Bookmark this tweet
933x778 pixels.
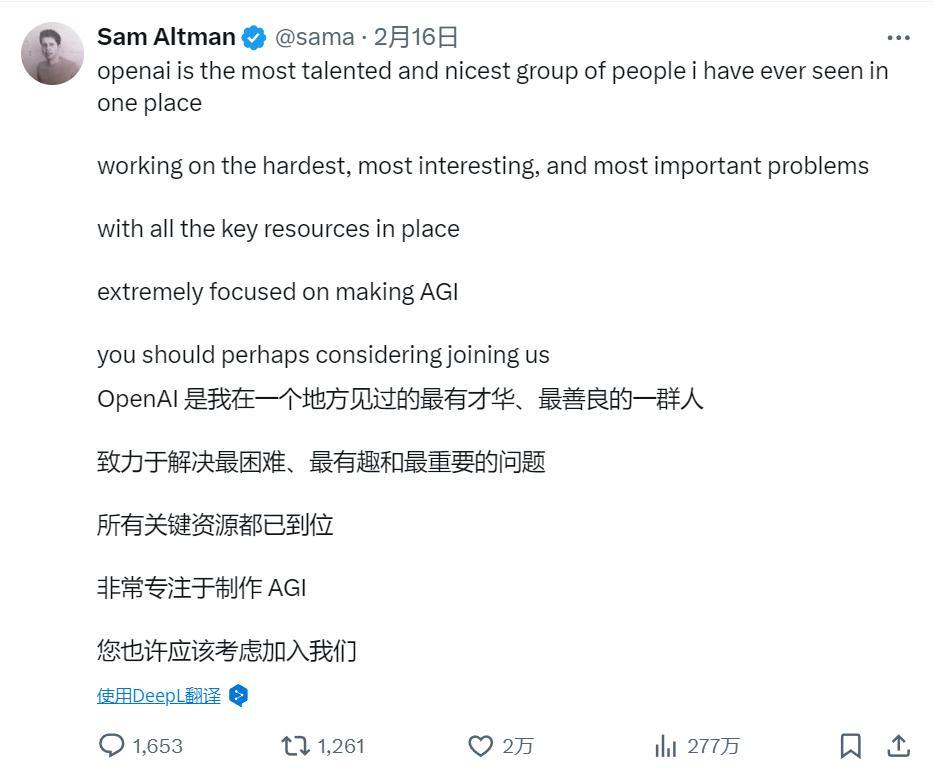coord(850,746)
